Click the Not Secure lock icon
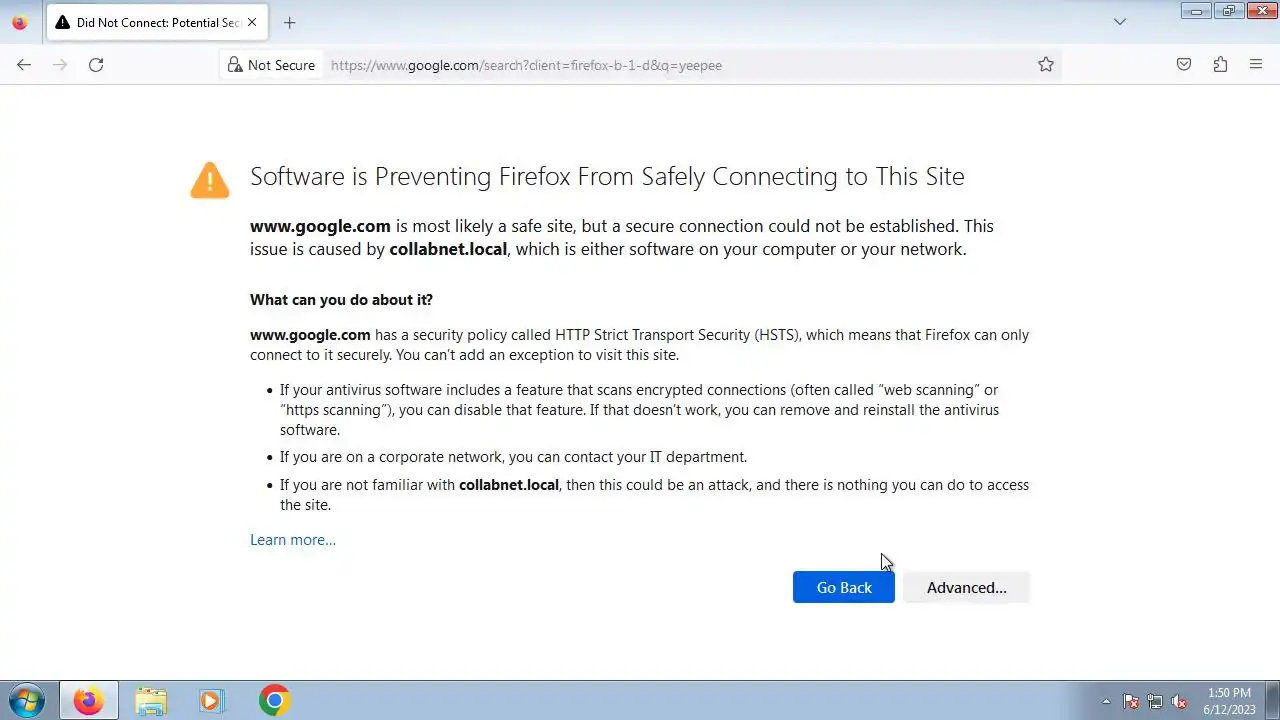This screenshot has width=1280, height=720. coord(235,65)
